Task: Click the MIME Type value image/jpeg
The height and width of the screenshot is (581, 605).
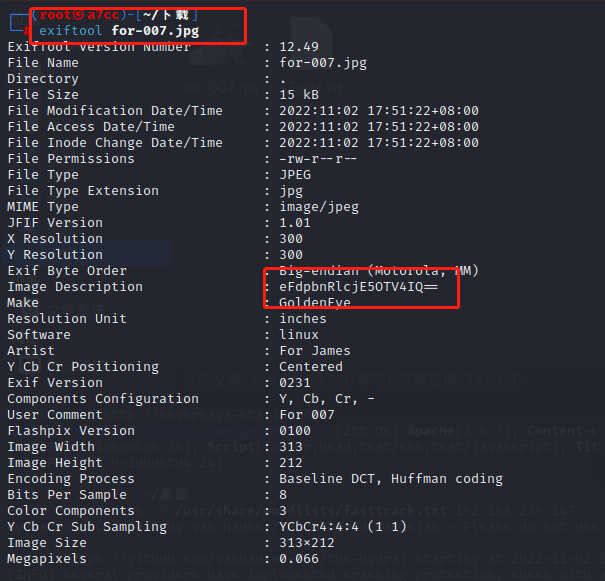Action: pos(319,207)
